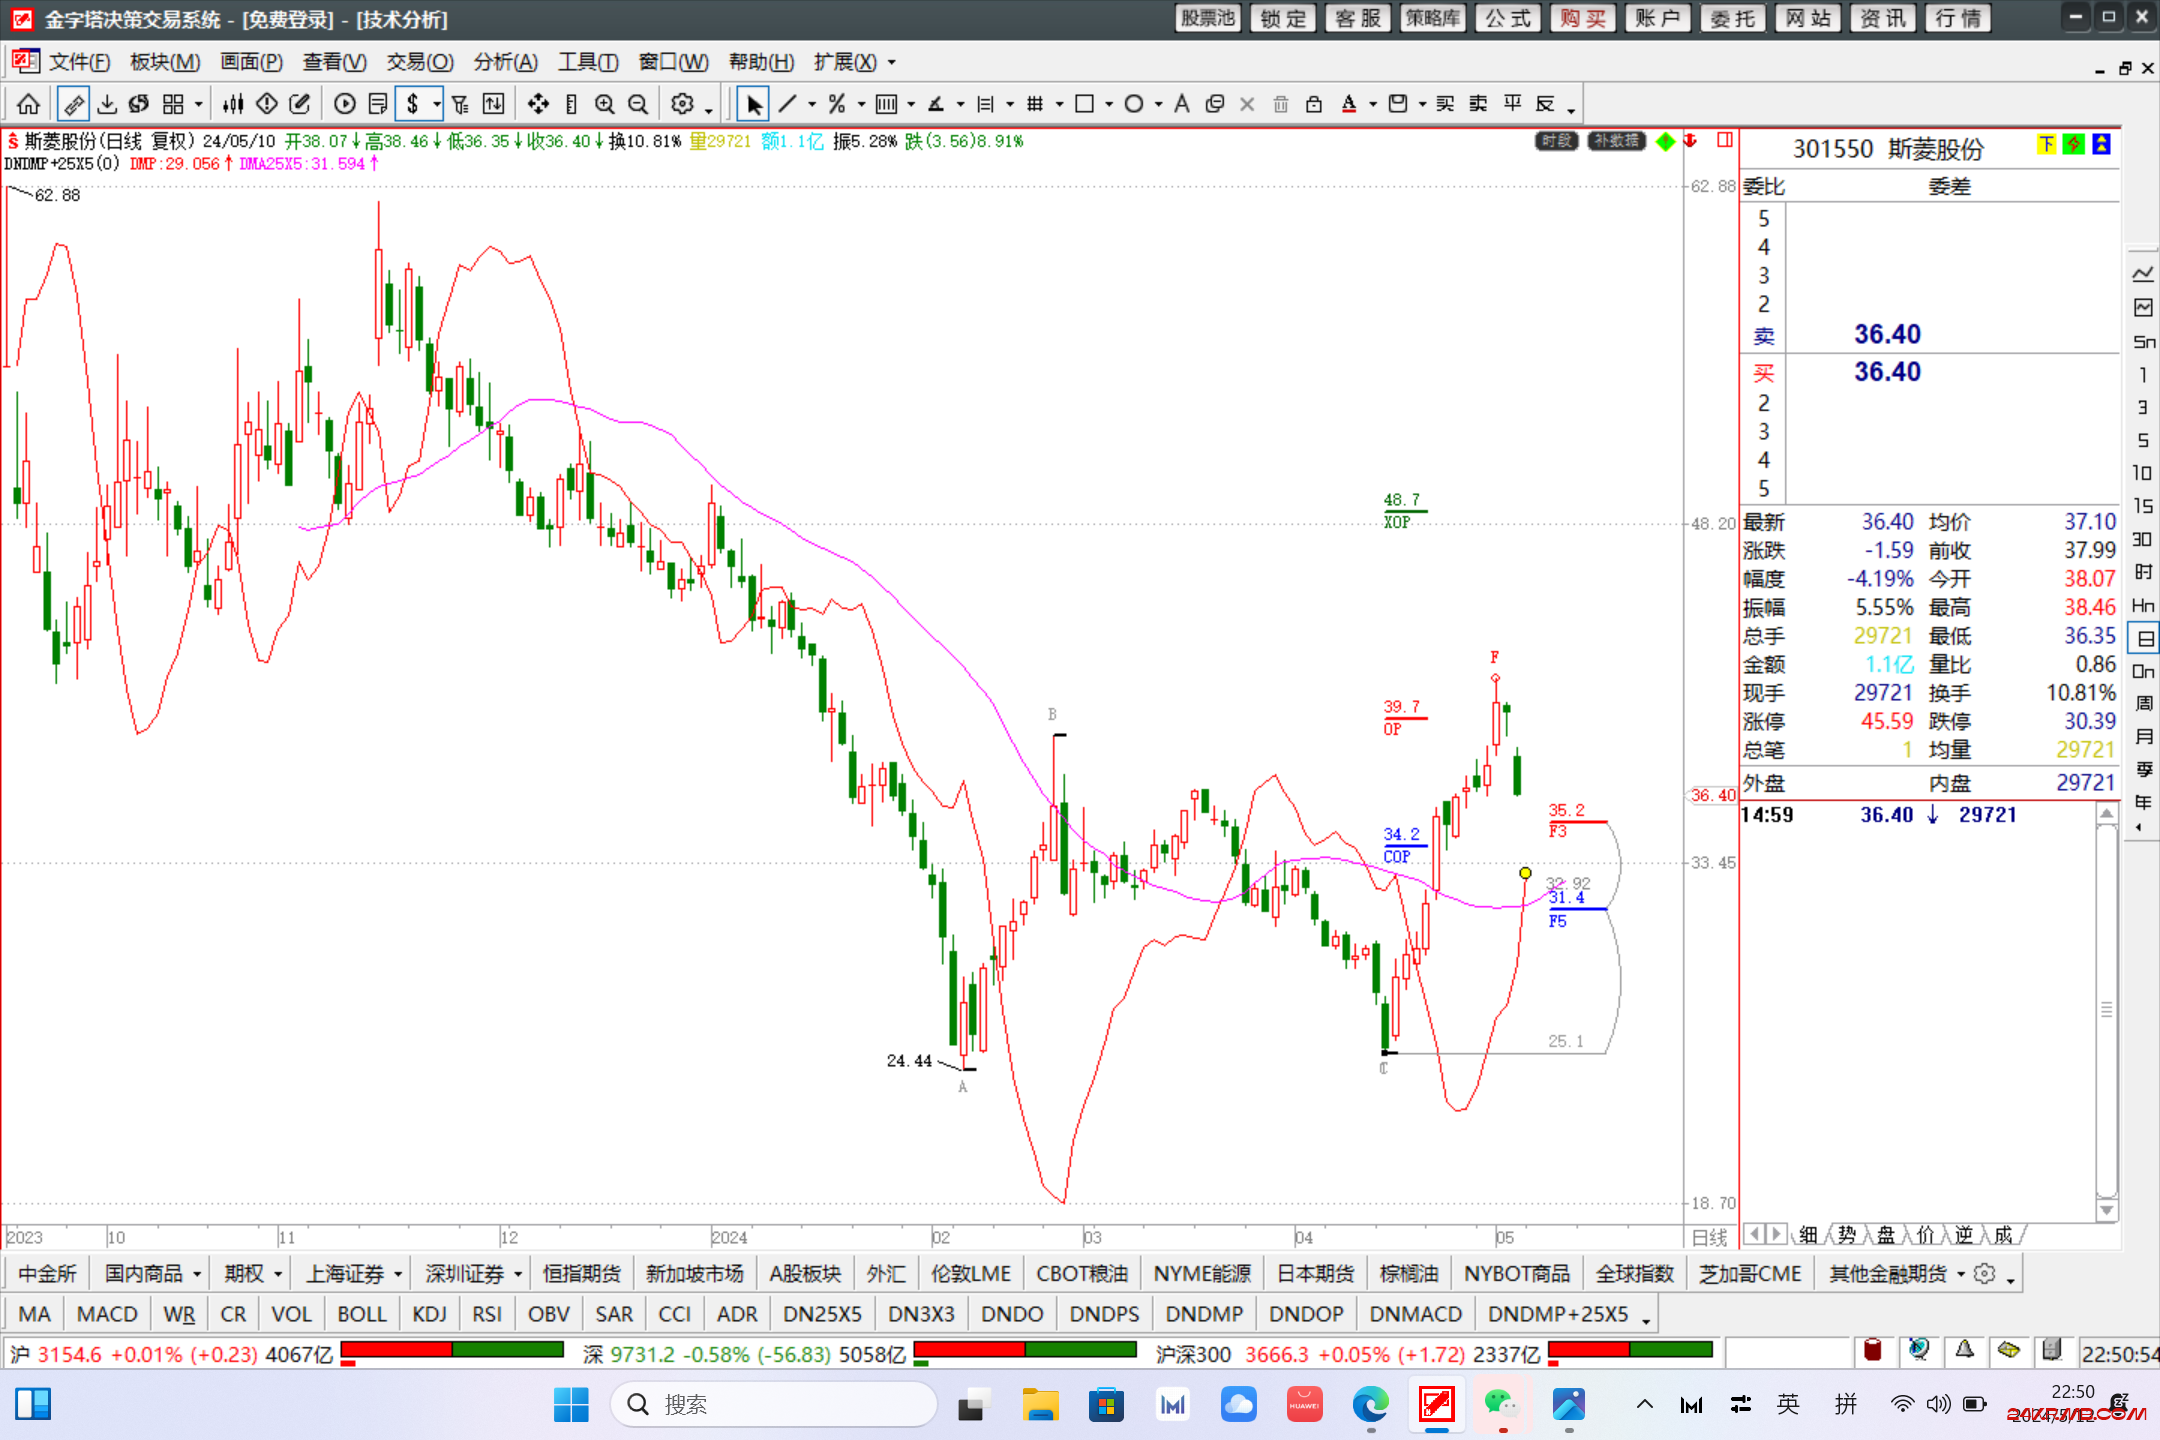Image resolution: width=2160 pixels, height=1440 pixels.
Task: Click the 卖 sell toolbar button
Action: (1479, 104)
